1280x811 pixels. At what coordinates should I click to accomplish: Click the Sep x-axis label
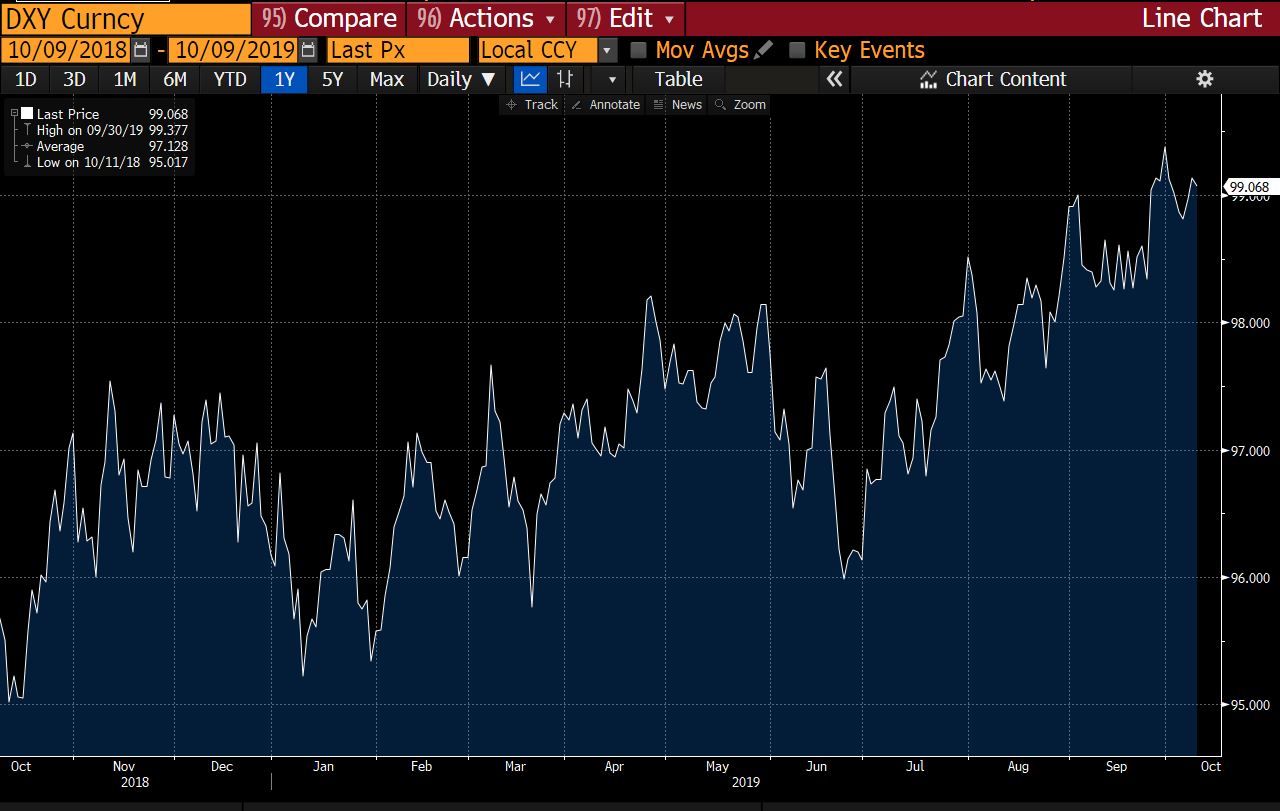click(1116, 767)
